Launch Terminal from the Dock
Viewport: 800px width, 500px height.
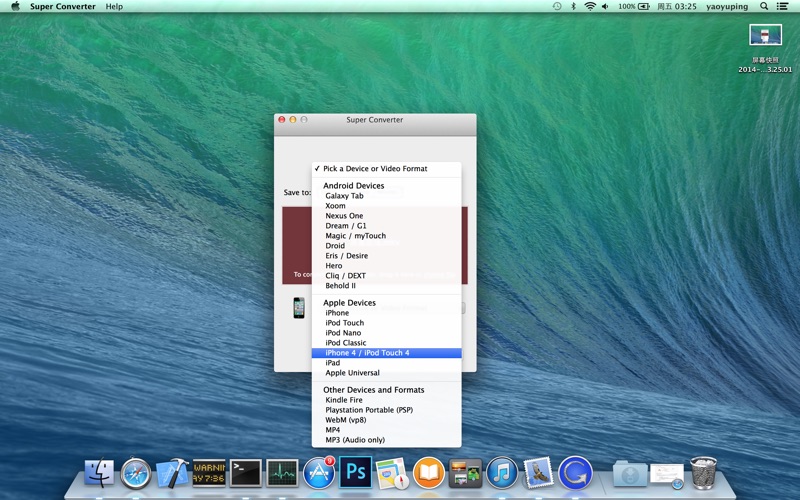[x=245, y=473]
